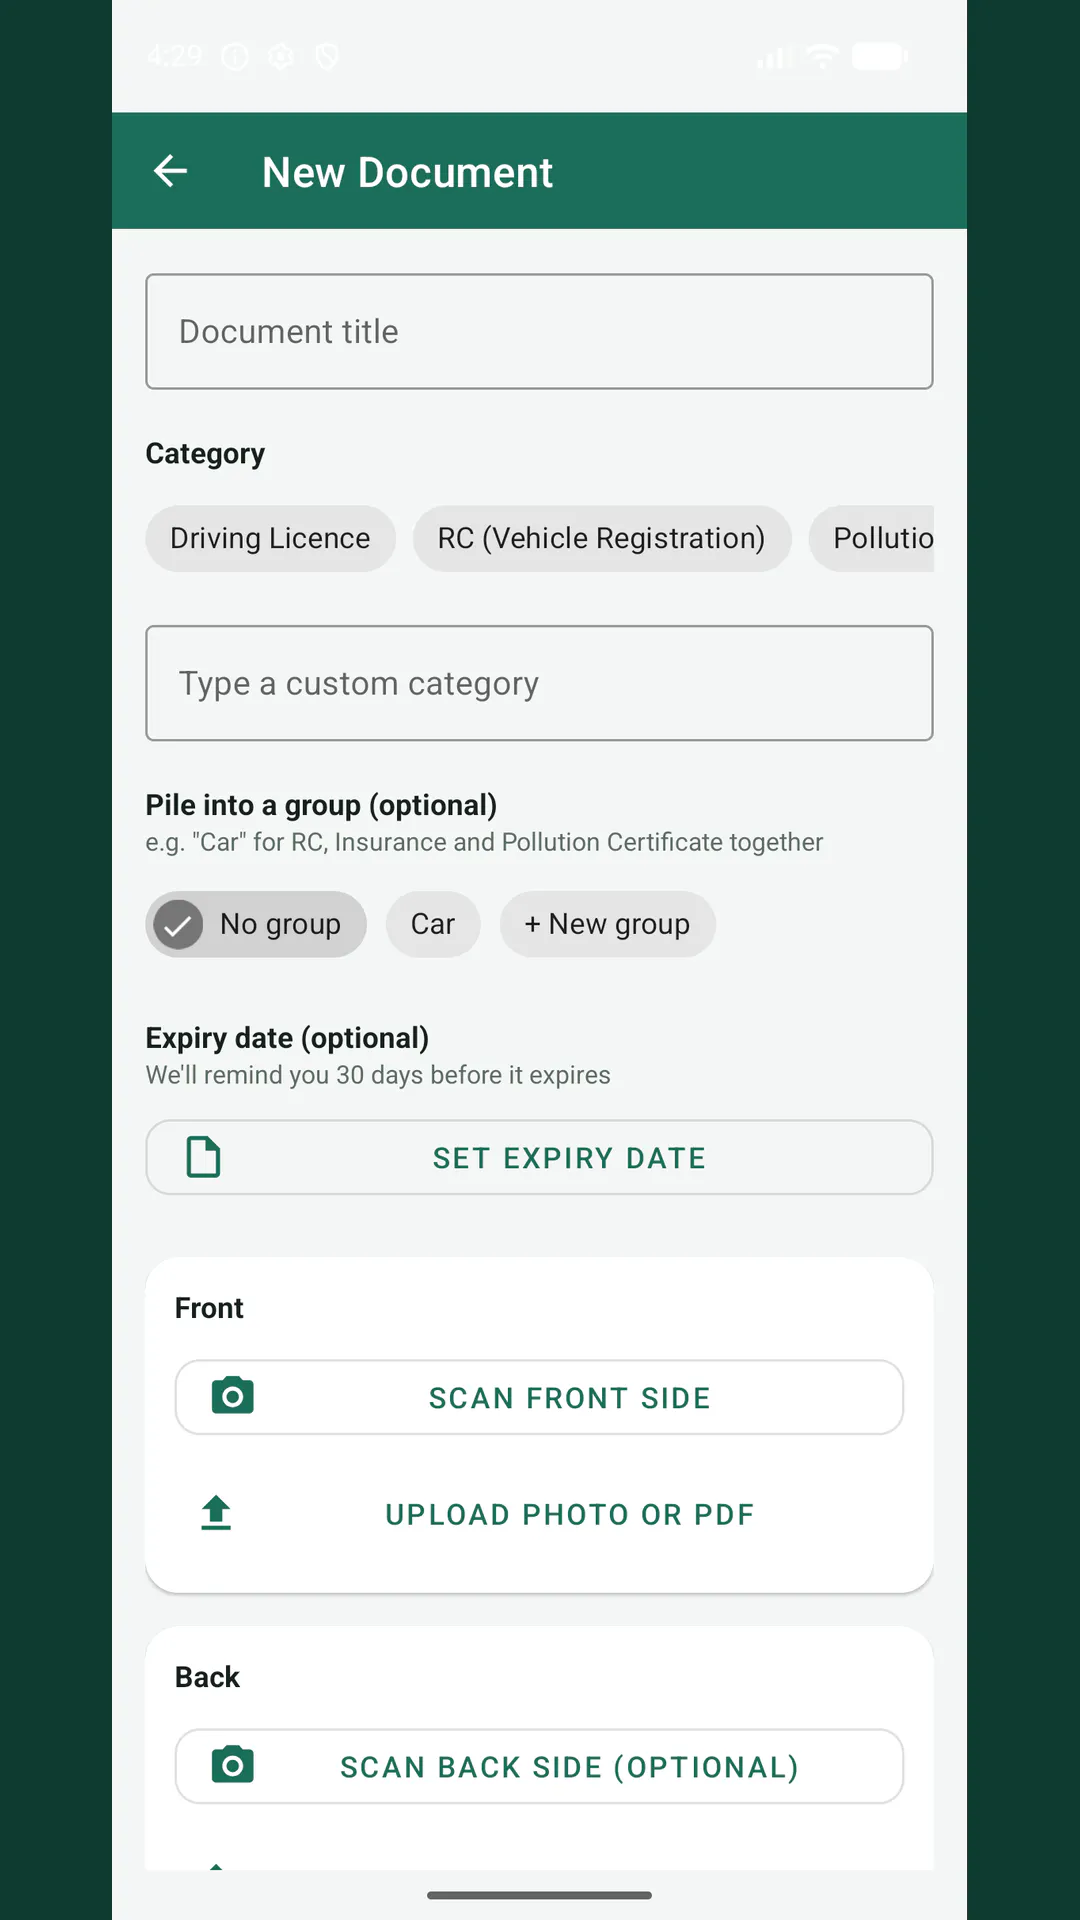
Task: Choose the RC (Vehicle Registration) category
Action: point(602,538)
